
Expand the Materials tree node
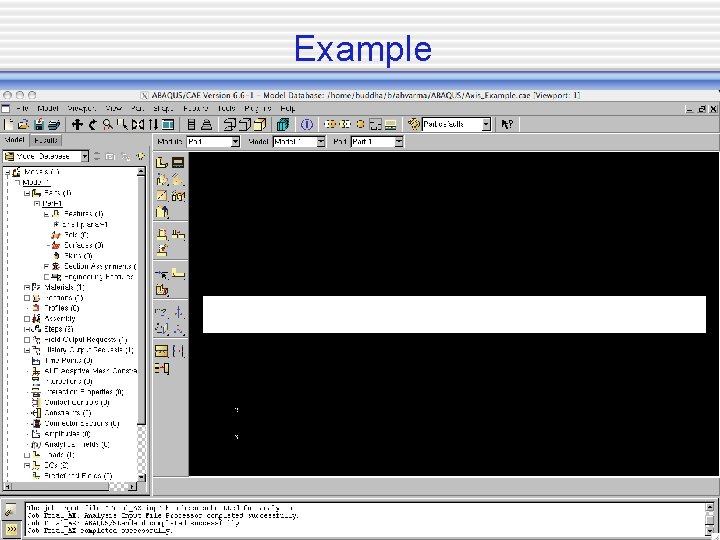click(x=27, y=287)
